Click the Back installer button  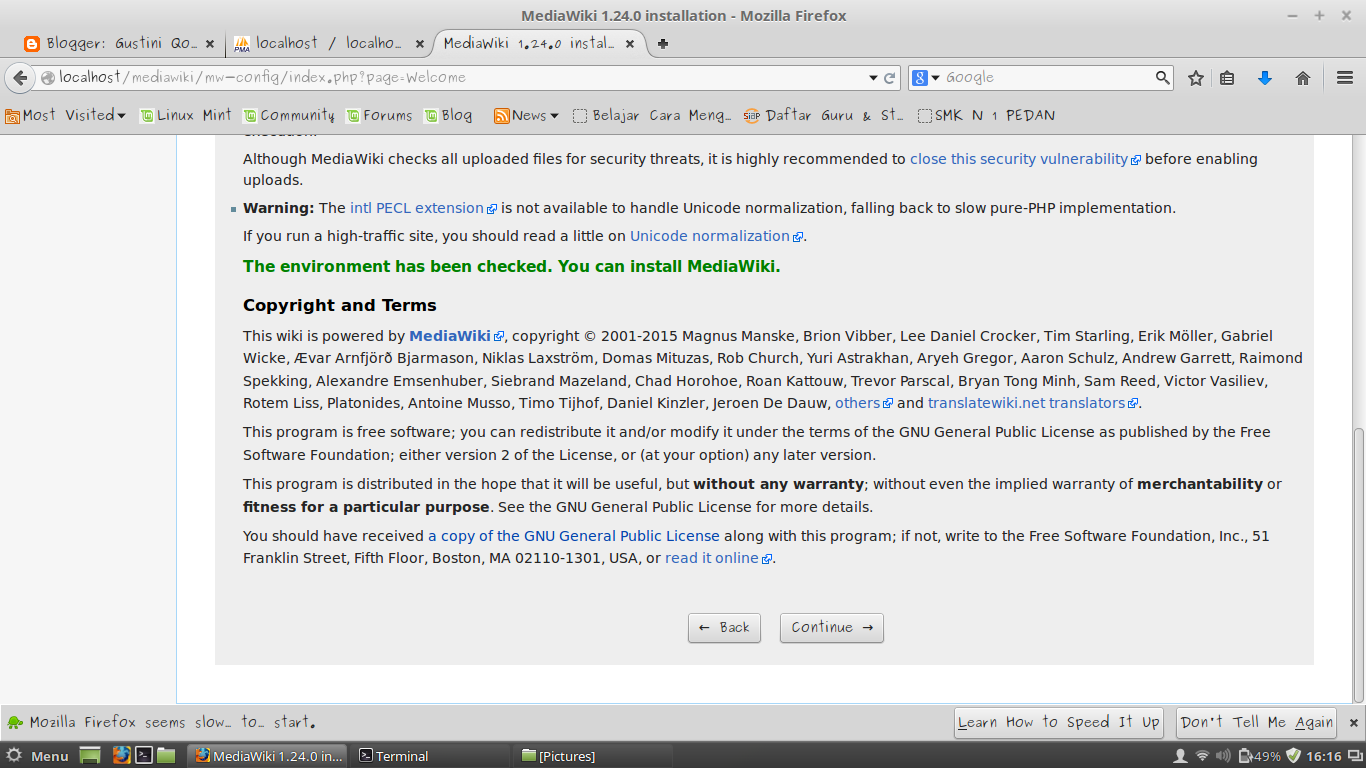coord(724,628)
